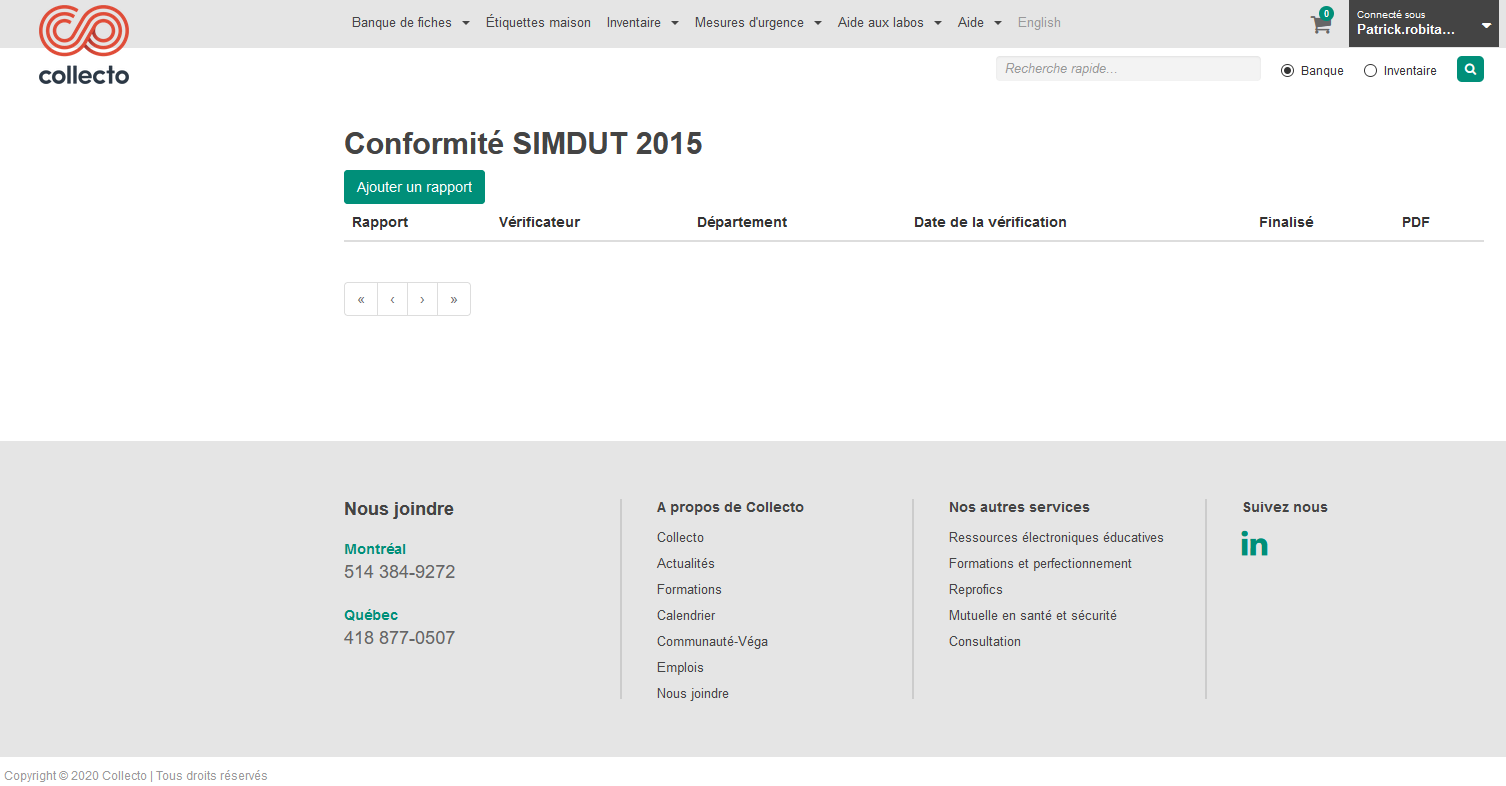Expand the Mesures d'urgence menu
The height and width of the screenshot is (786, 1506).
point(758,23)
